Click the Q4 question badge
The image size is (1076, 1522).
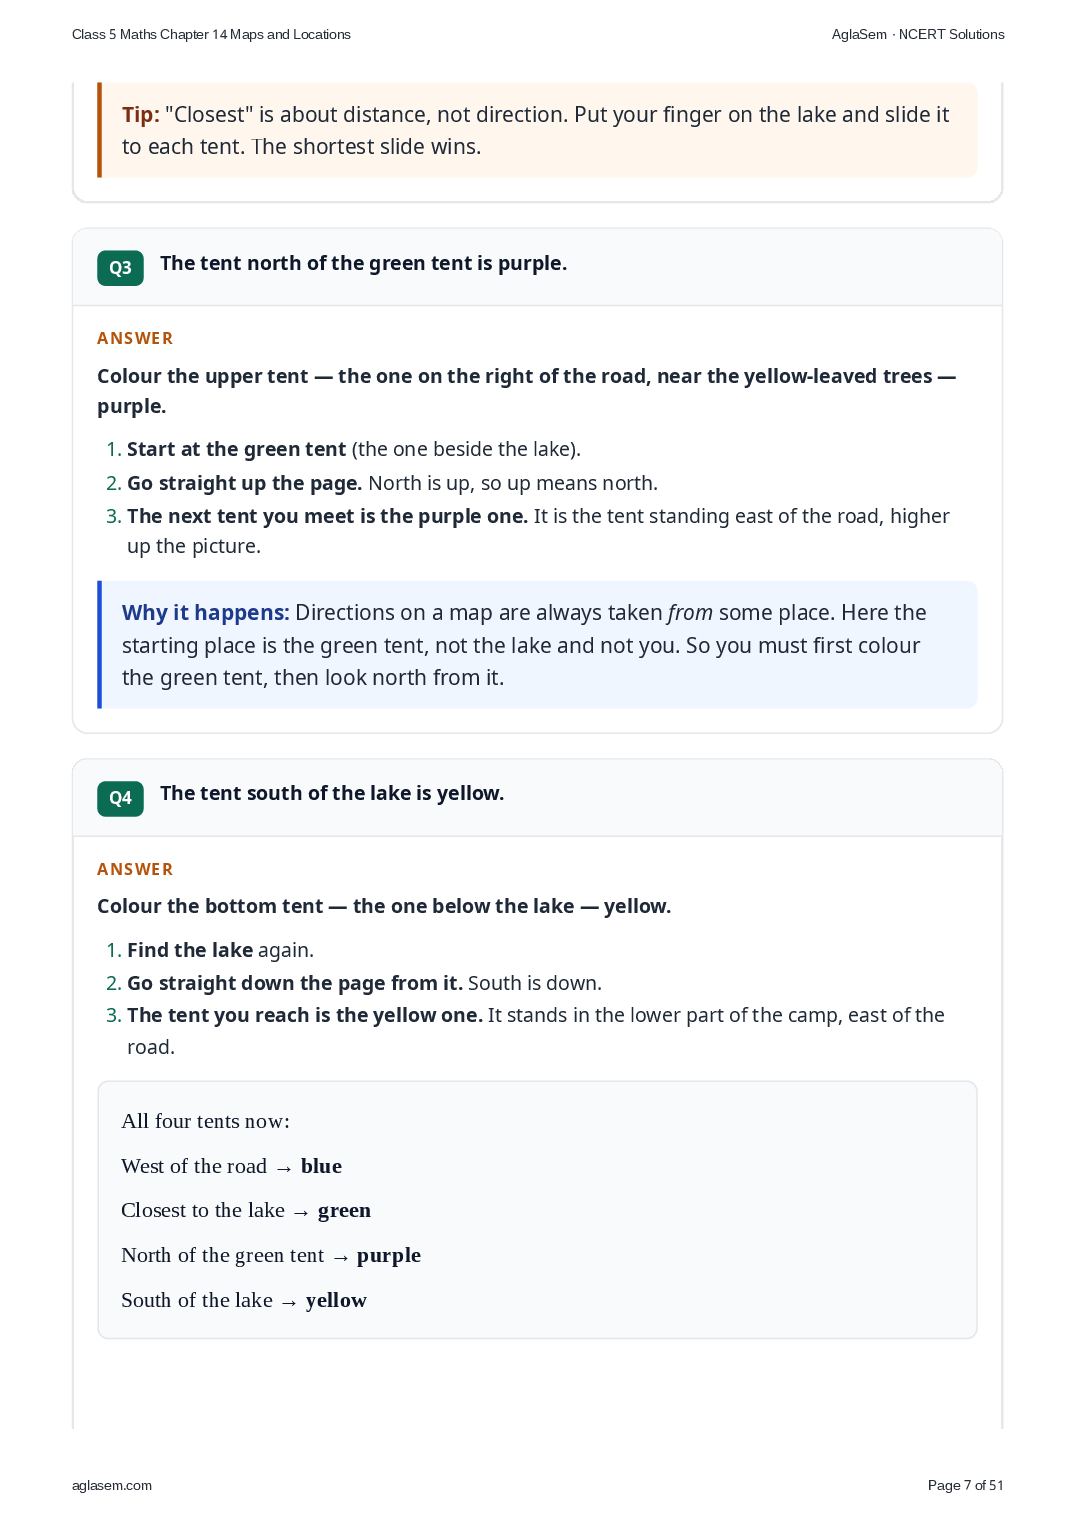[x=120, y=798]
